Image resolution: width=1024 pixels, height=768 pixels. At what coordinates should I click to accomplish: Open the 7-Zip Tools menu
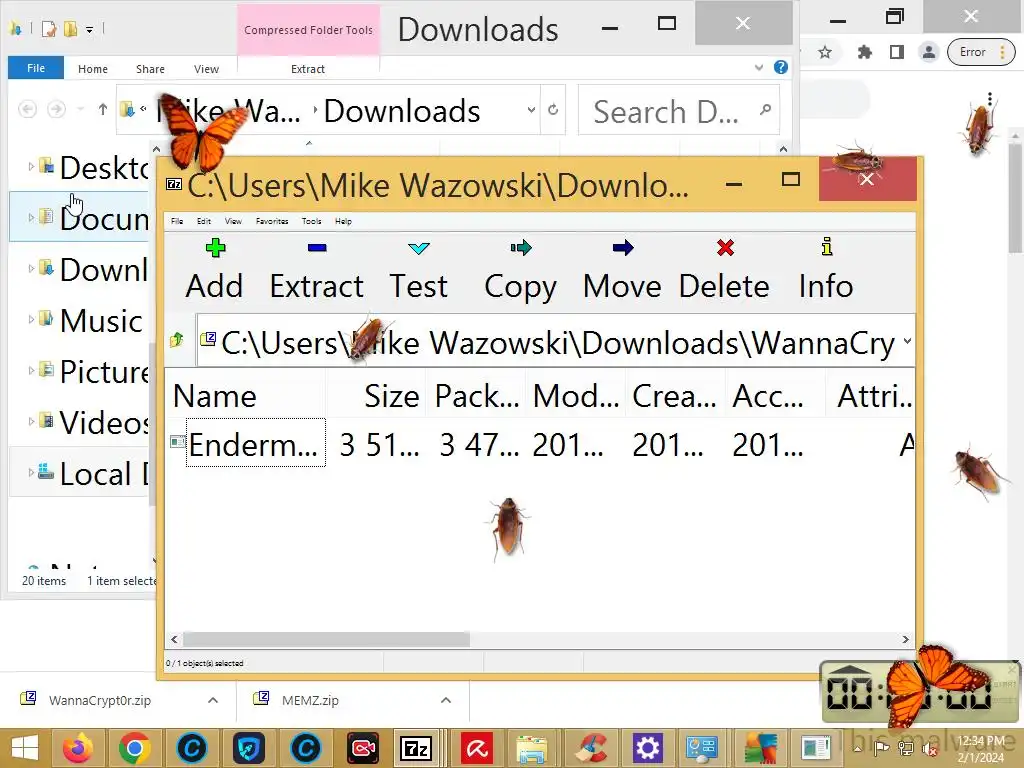point(312,221)
